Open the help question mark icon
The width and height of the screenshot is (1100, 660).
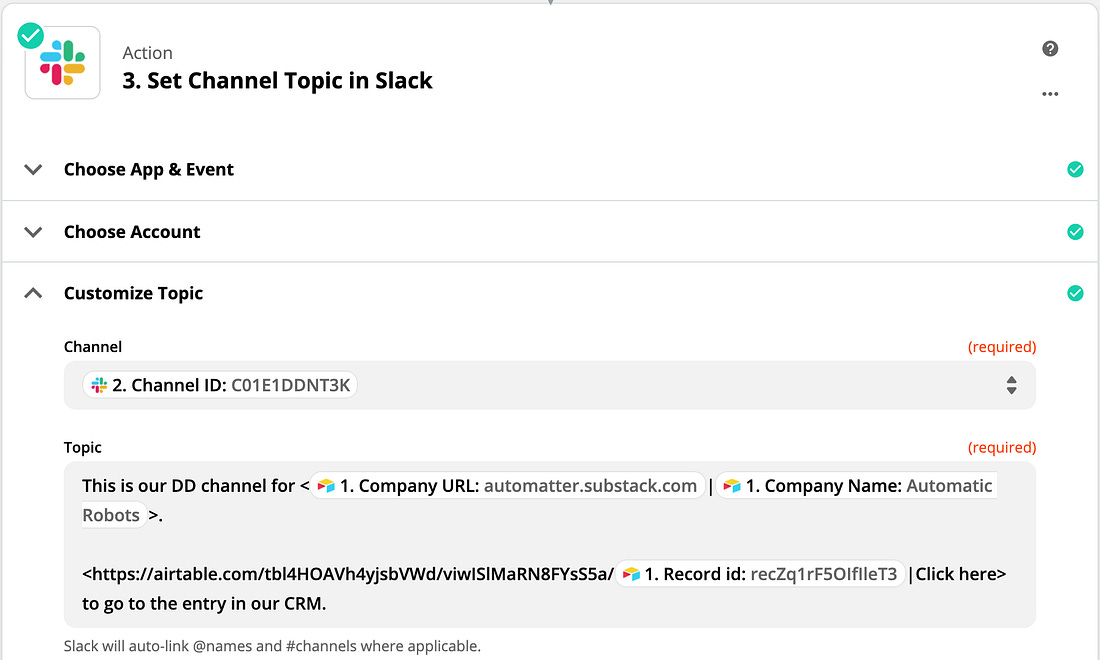(x=1049, y=48)
